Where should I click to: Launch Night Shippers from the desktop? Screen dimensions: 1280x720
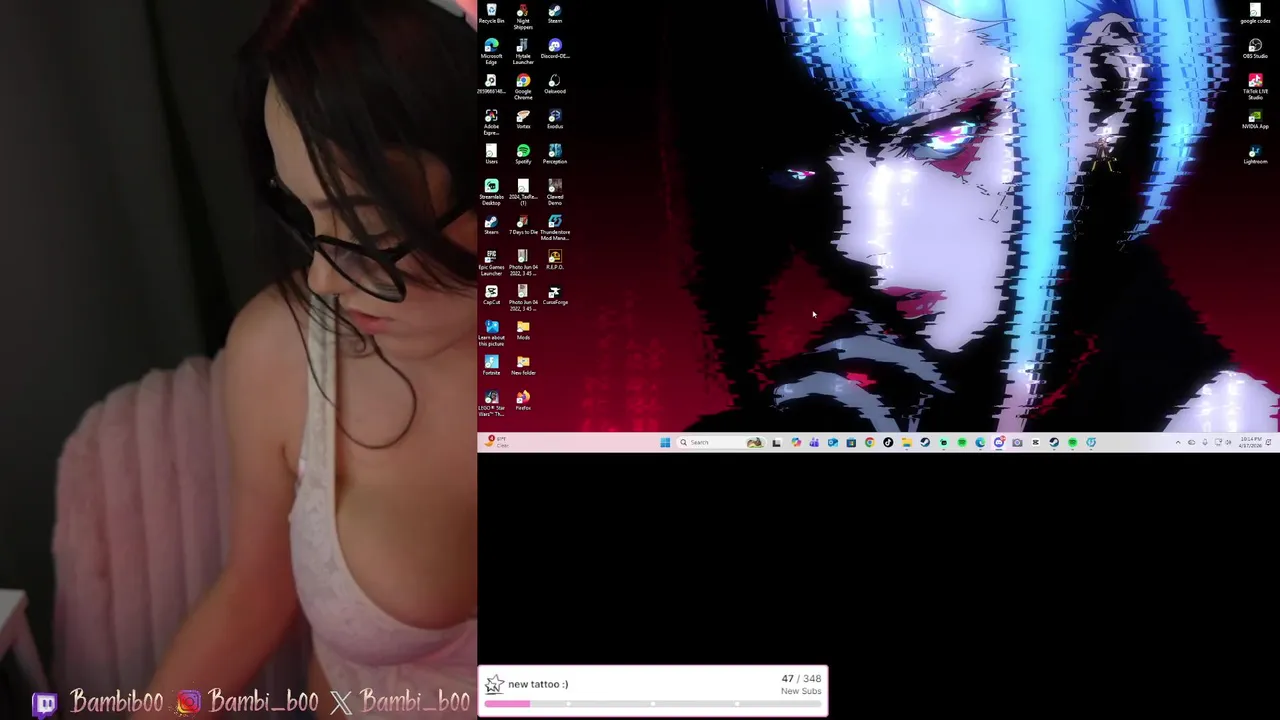(523, 16)
